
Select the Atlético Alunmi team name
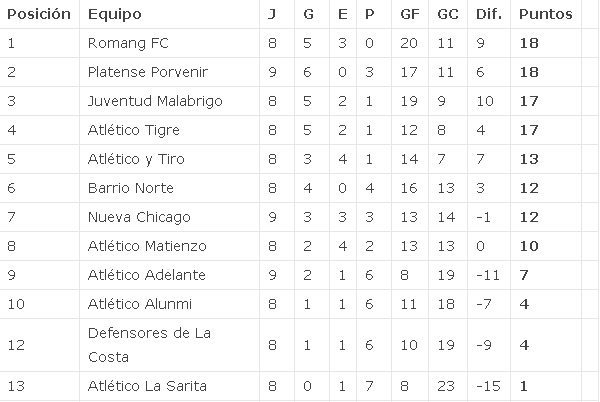140,304
